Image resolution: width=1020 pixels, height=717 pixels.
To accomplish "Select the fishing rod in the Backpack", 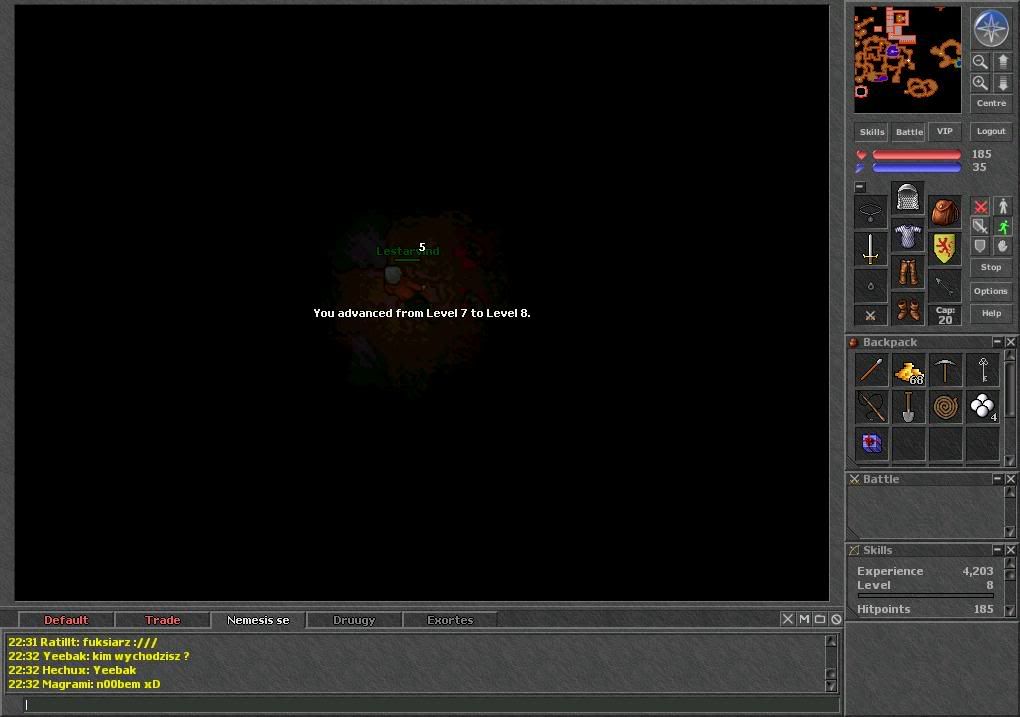I will [x=871, y=407].
